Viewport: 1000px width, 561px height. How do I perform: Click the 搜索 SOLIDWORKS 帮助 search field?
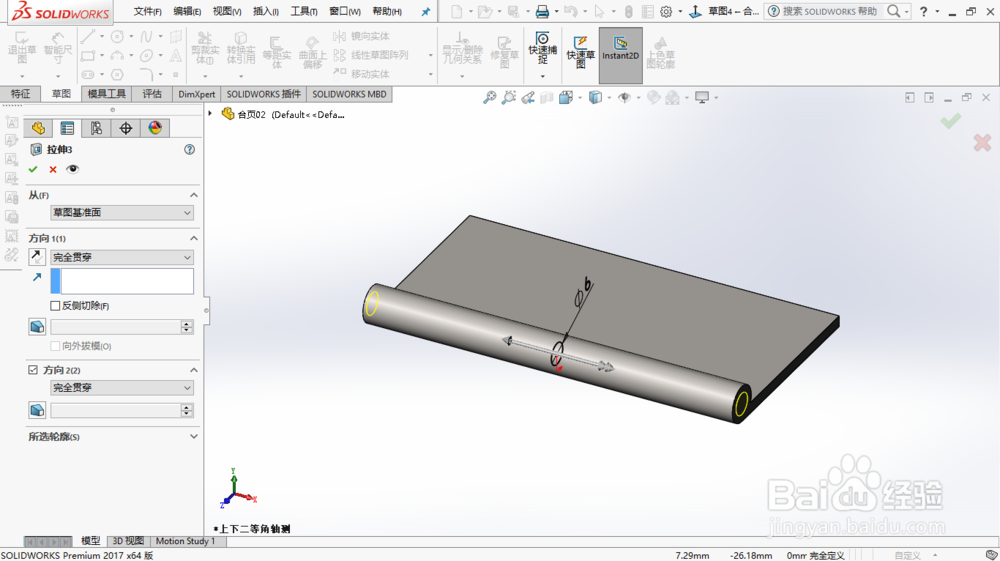pos(830,11)
